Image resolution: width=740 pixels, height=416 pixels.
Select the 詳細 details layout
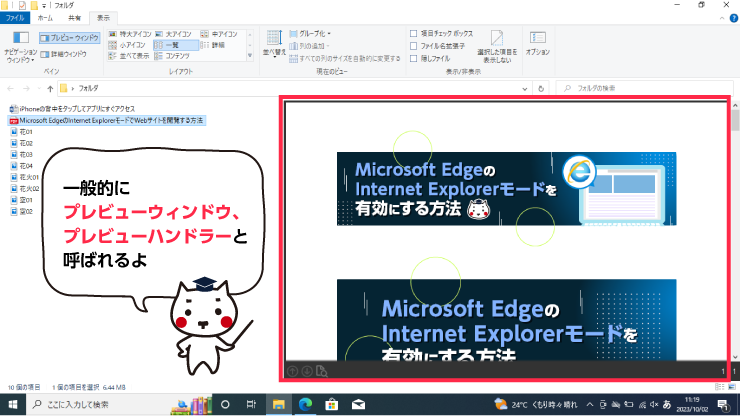(x=212, y=45)
